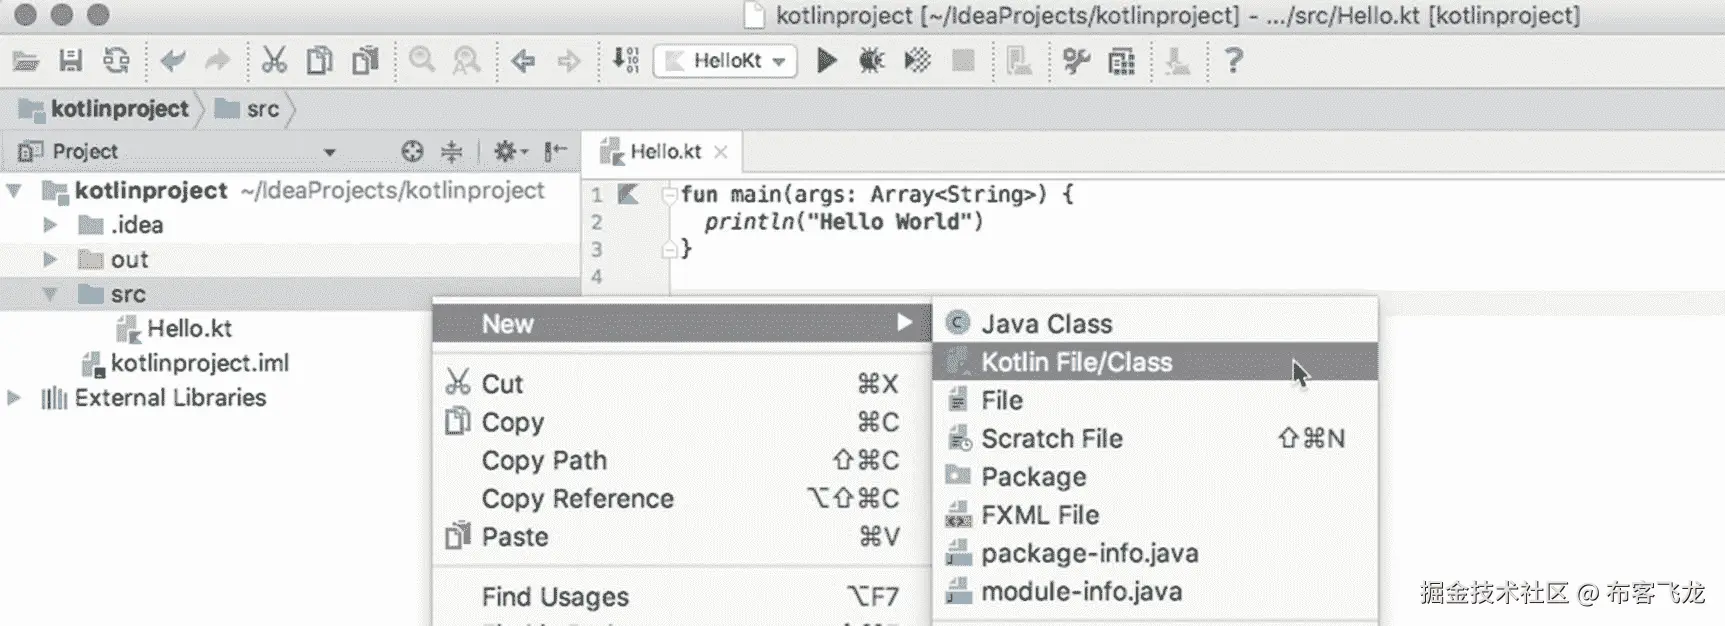The width and height of the screenshot is (1725, 626).
Task: Click the Debug bug icon
Action: point(871,61)
